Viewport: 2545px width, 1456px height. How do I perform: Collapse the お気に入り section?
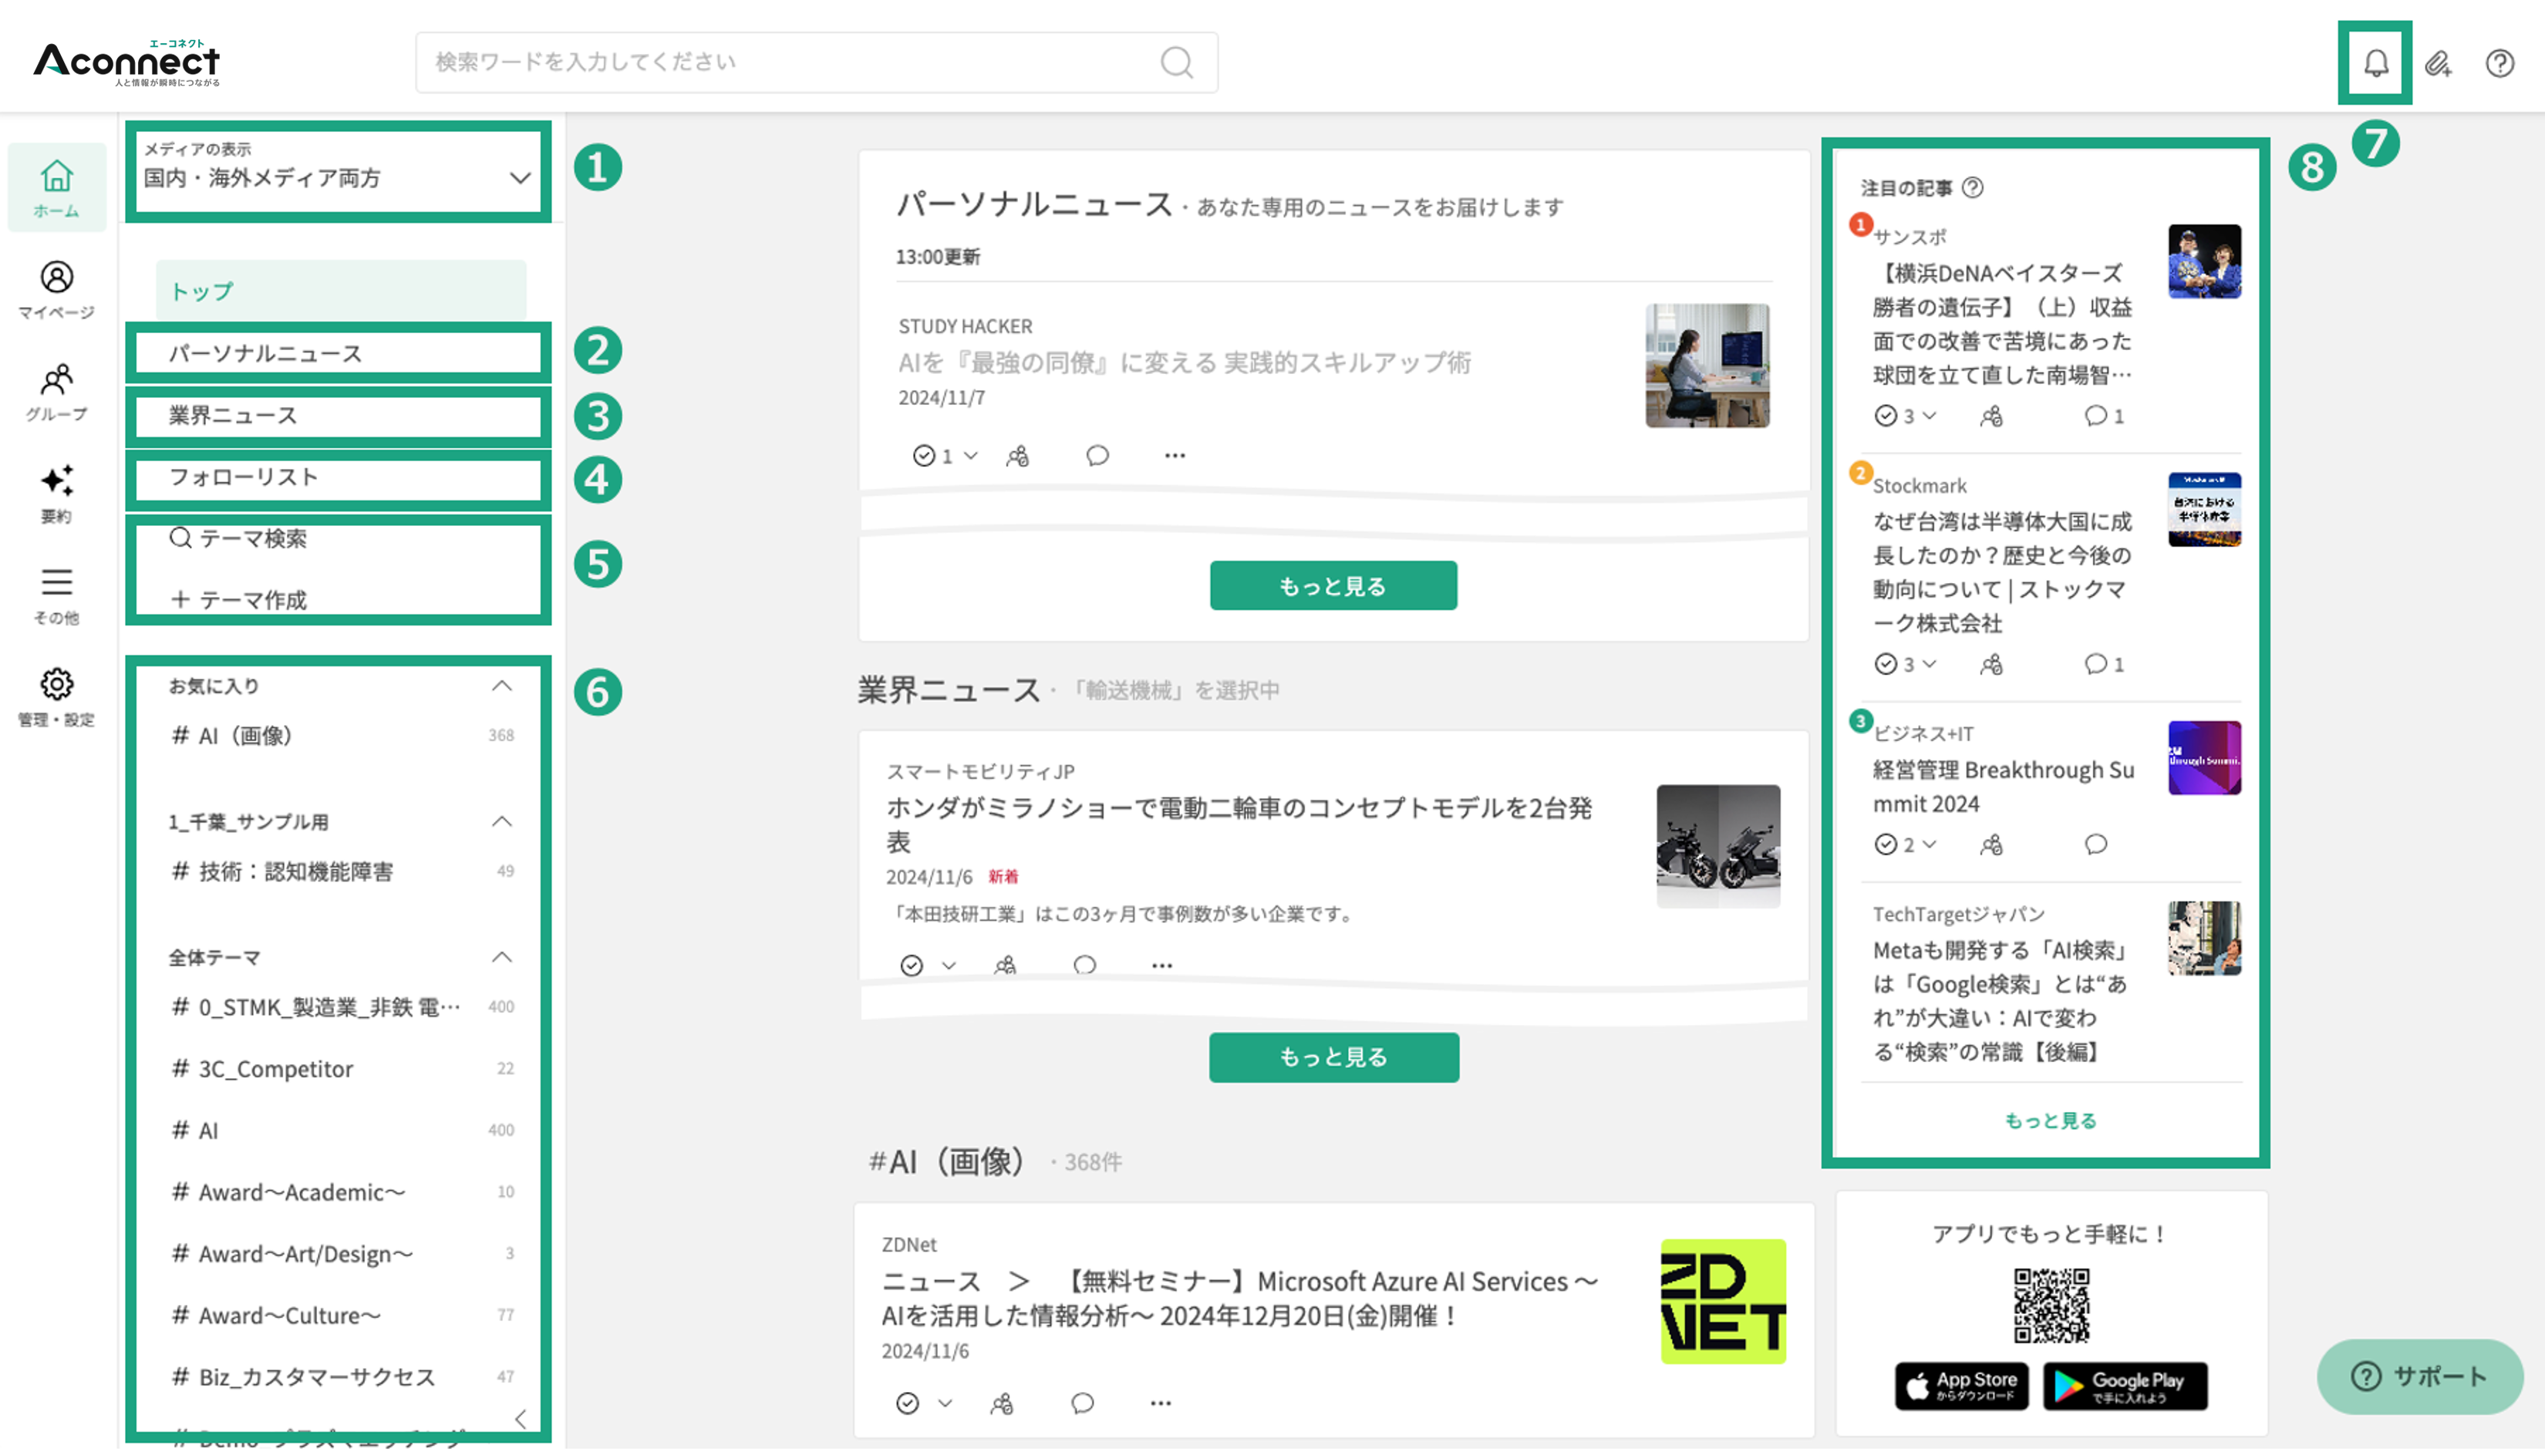[502, 686]
